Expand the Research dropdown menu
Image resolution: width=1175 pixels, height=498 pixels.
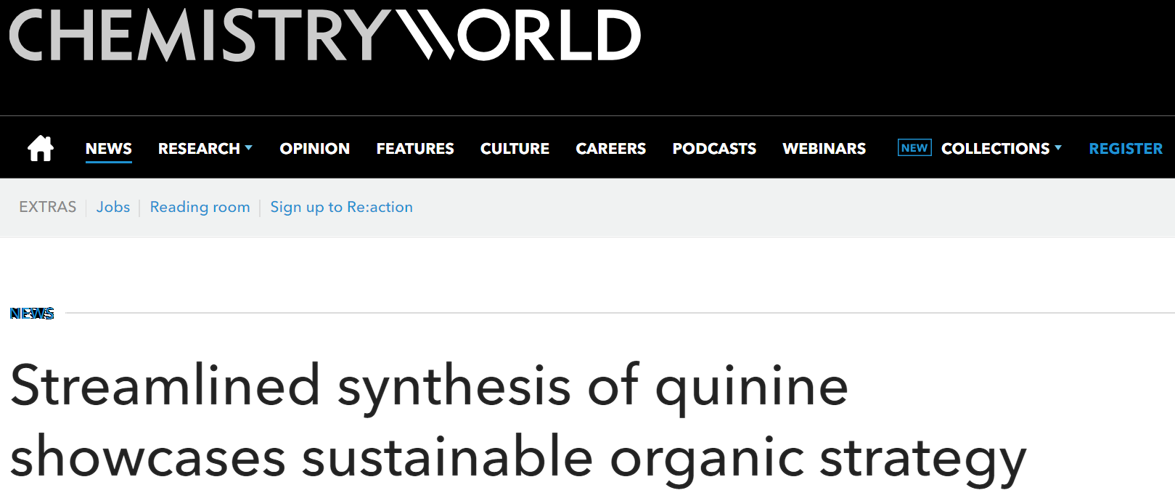[205, 148]
